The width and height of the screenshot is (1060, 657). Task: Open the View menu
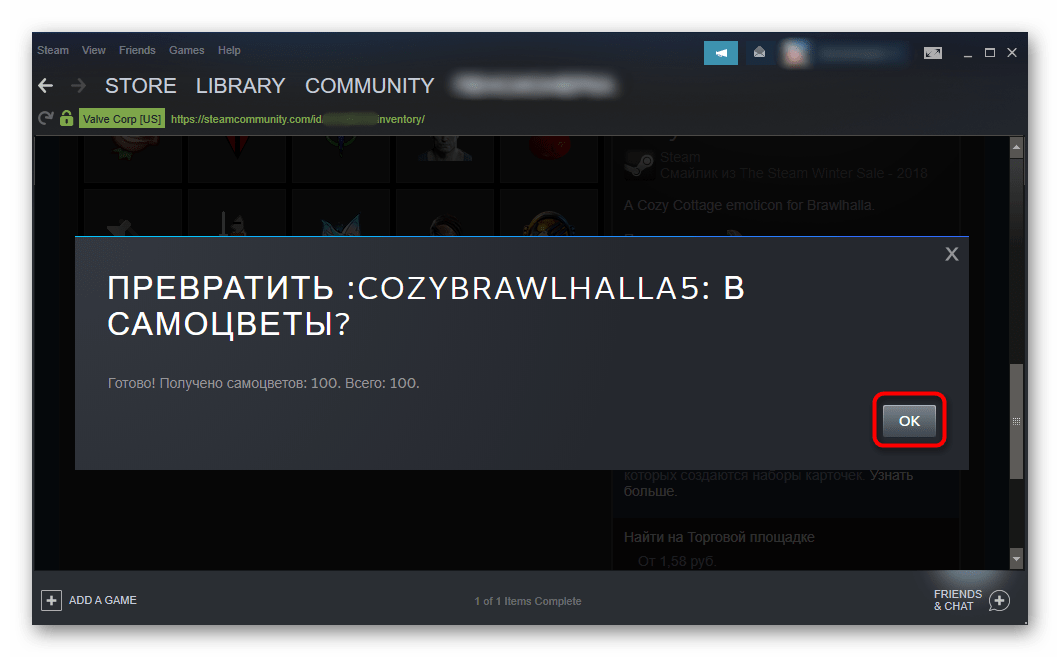[93, 50]
